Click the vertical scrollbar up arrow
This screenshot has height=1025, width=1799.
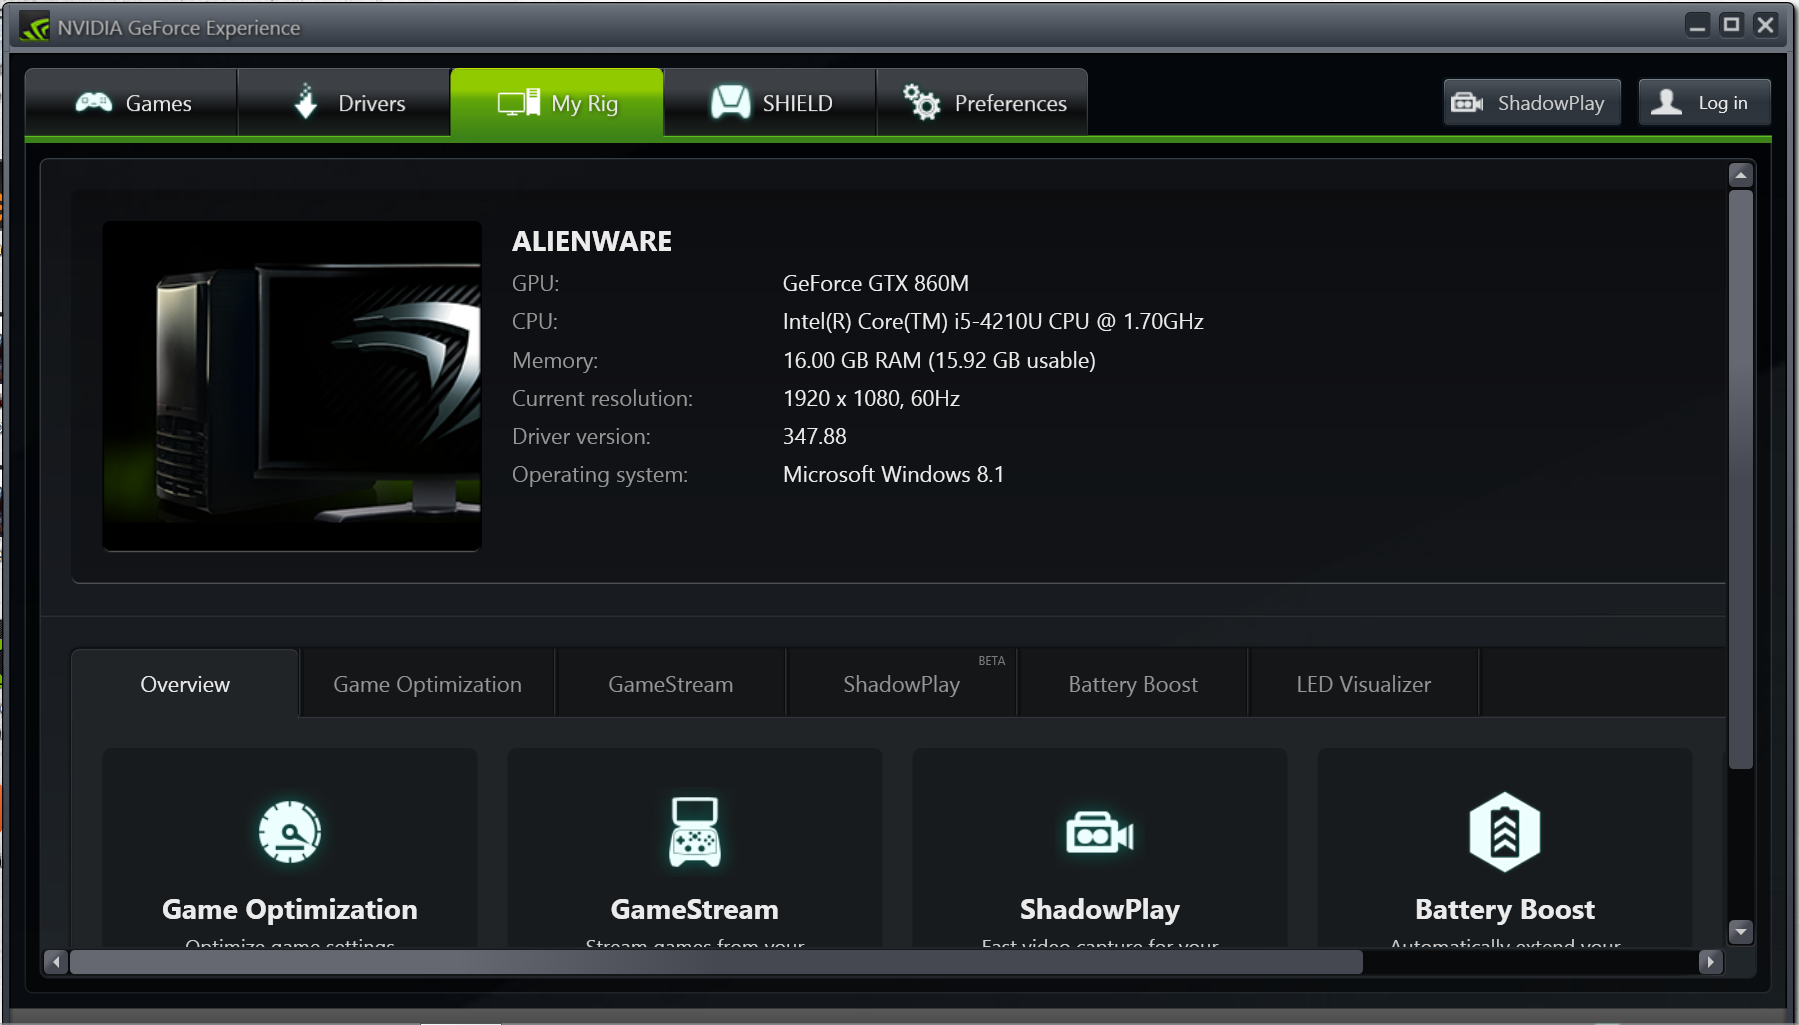click(1741, 175)
